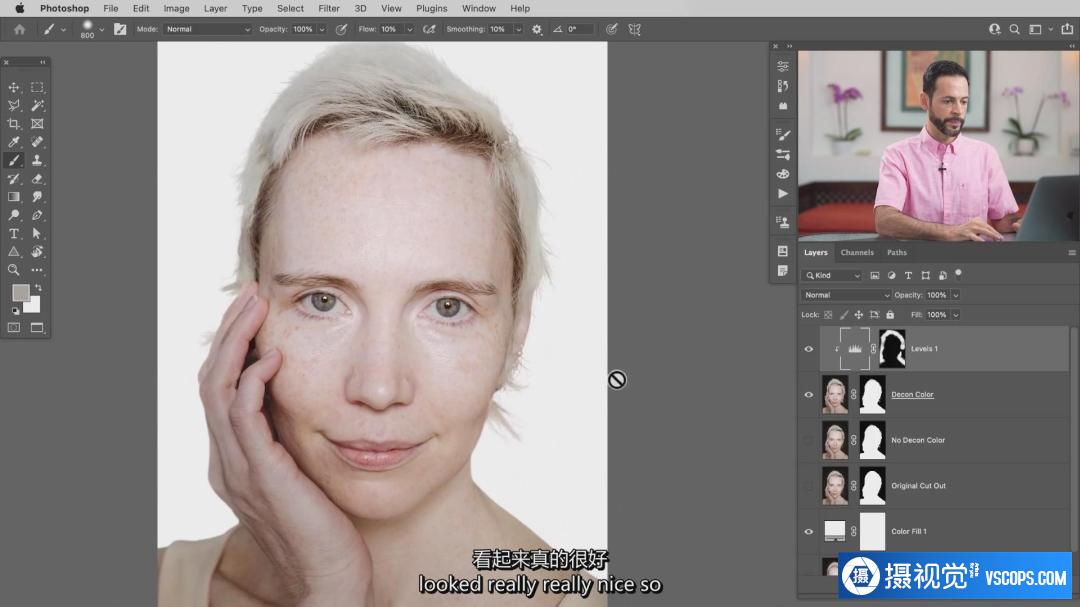The width and height of the screenshot is (1080, 607).
Task: Open smoothing options gear menu
Action: 537,30
